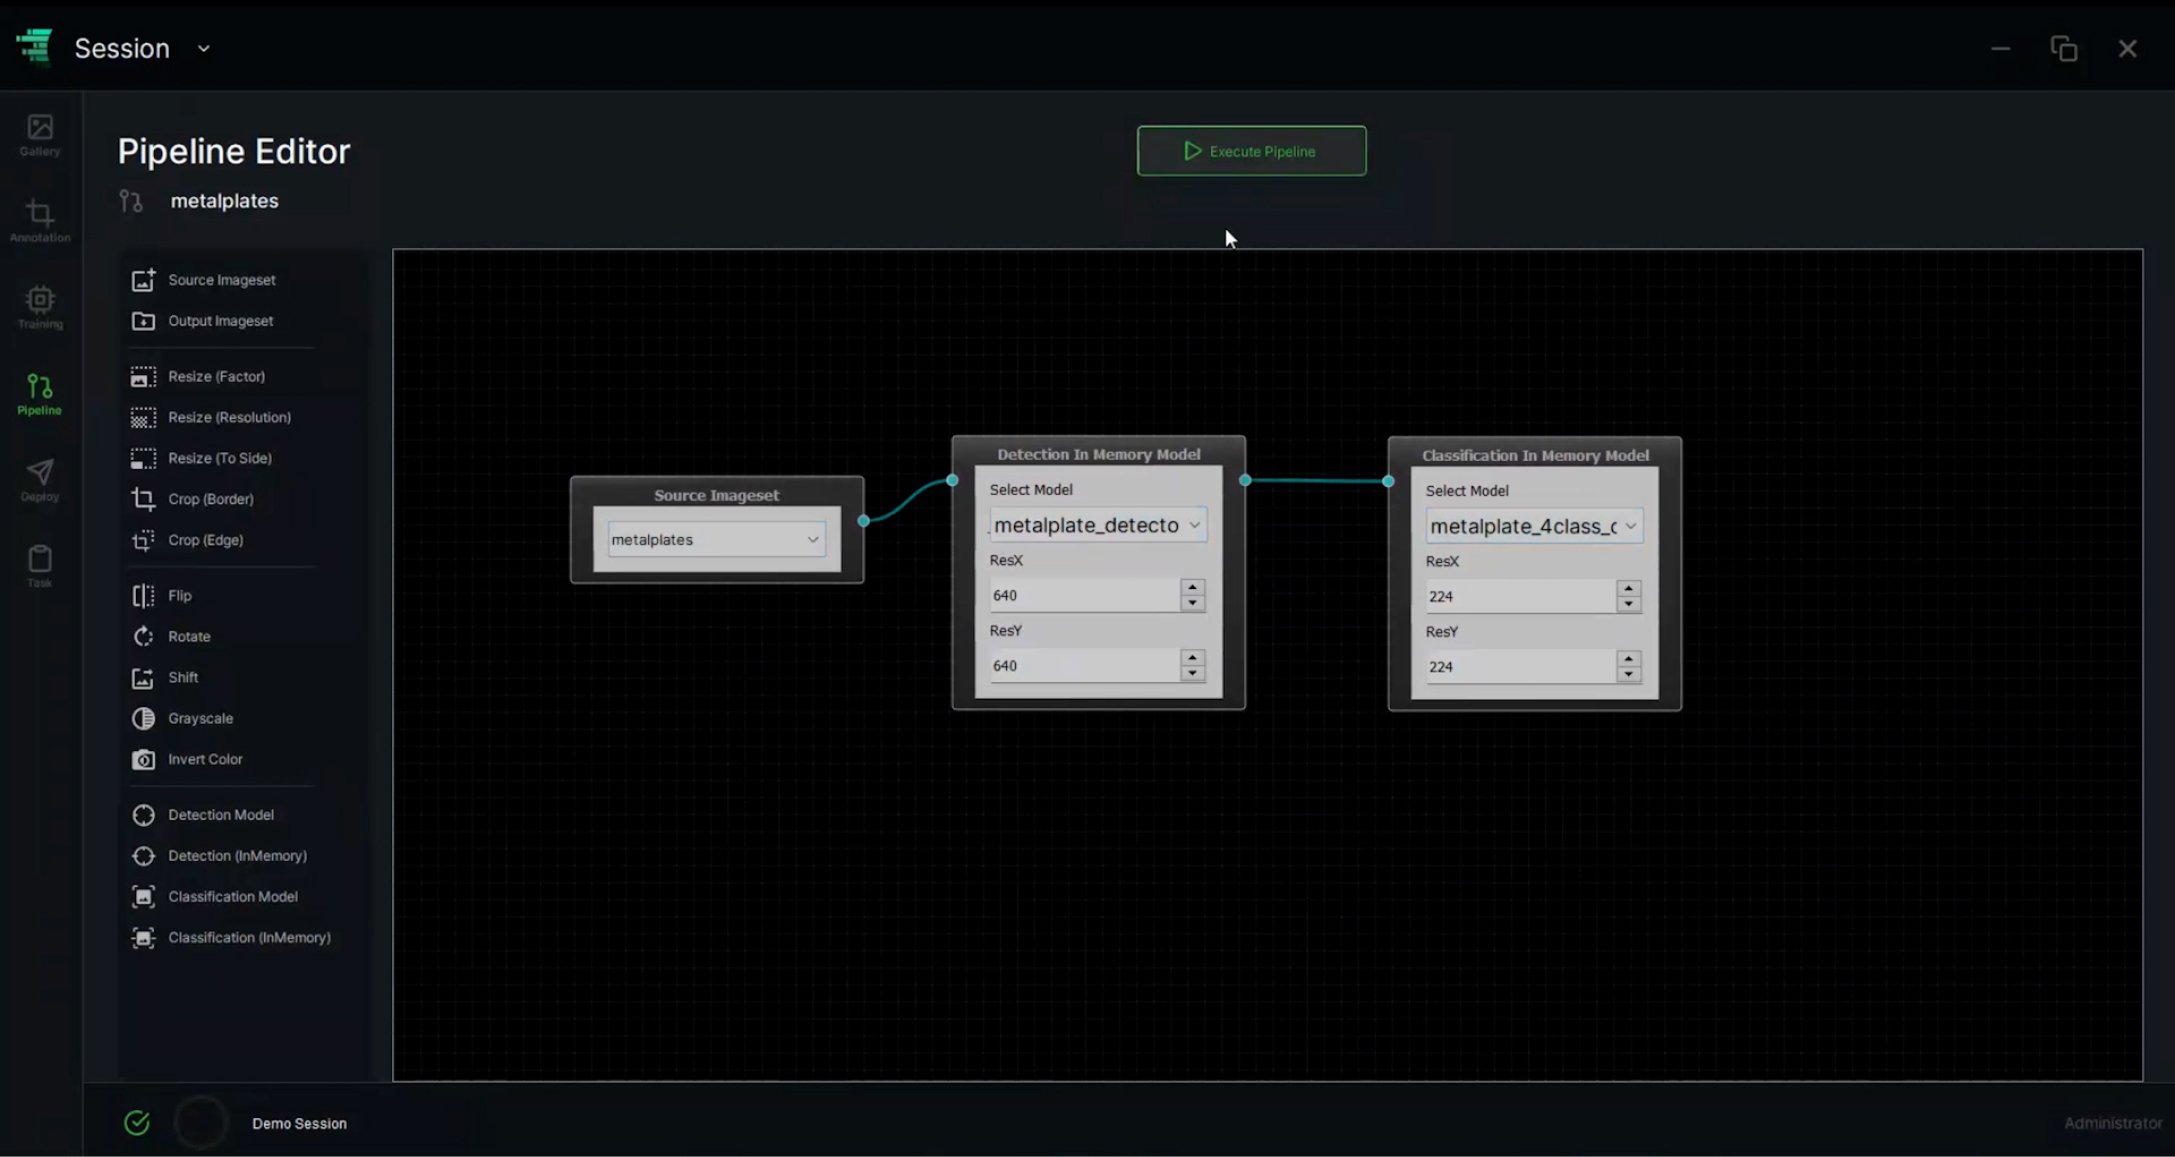
Task: Open the Deploy sidebar section
Action: pyautogui.click(x=40, y=481)
